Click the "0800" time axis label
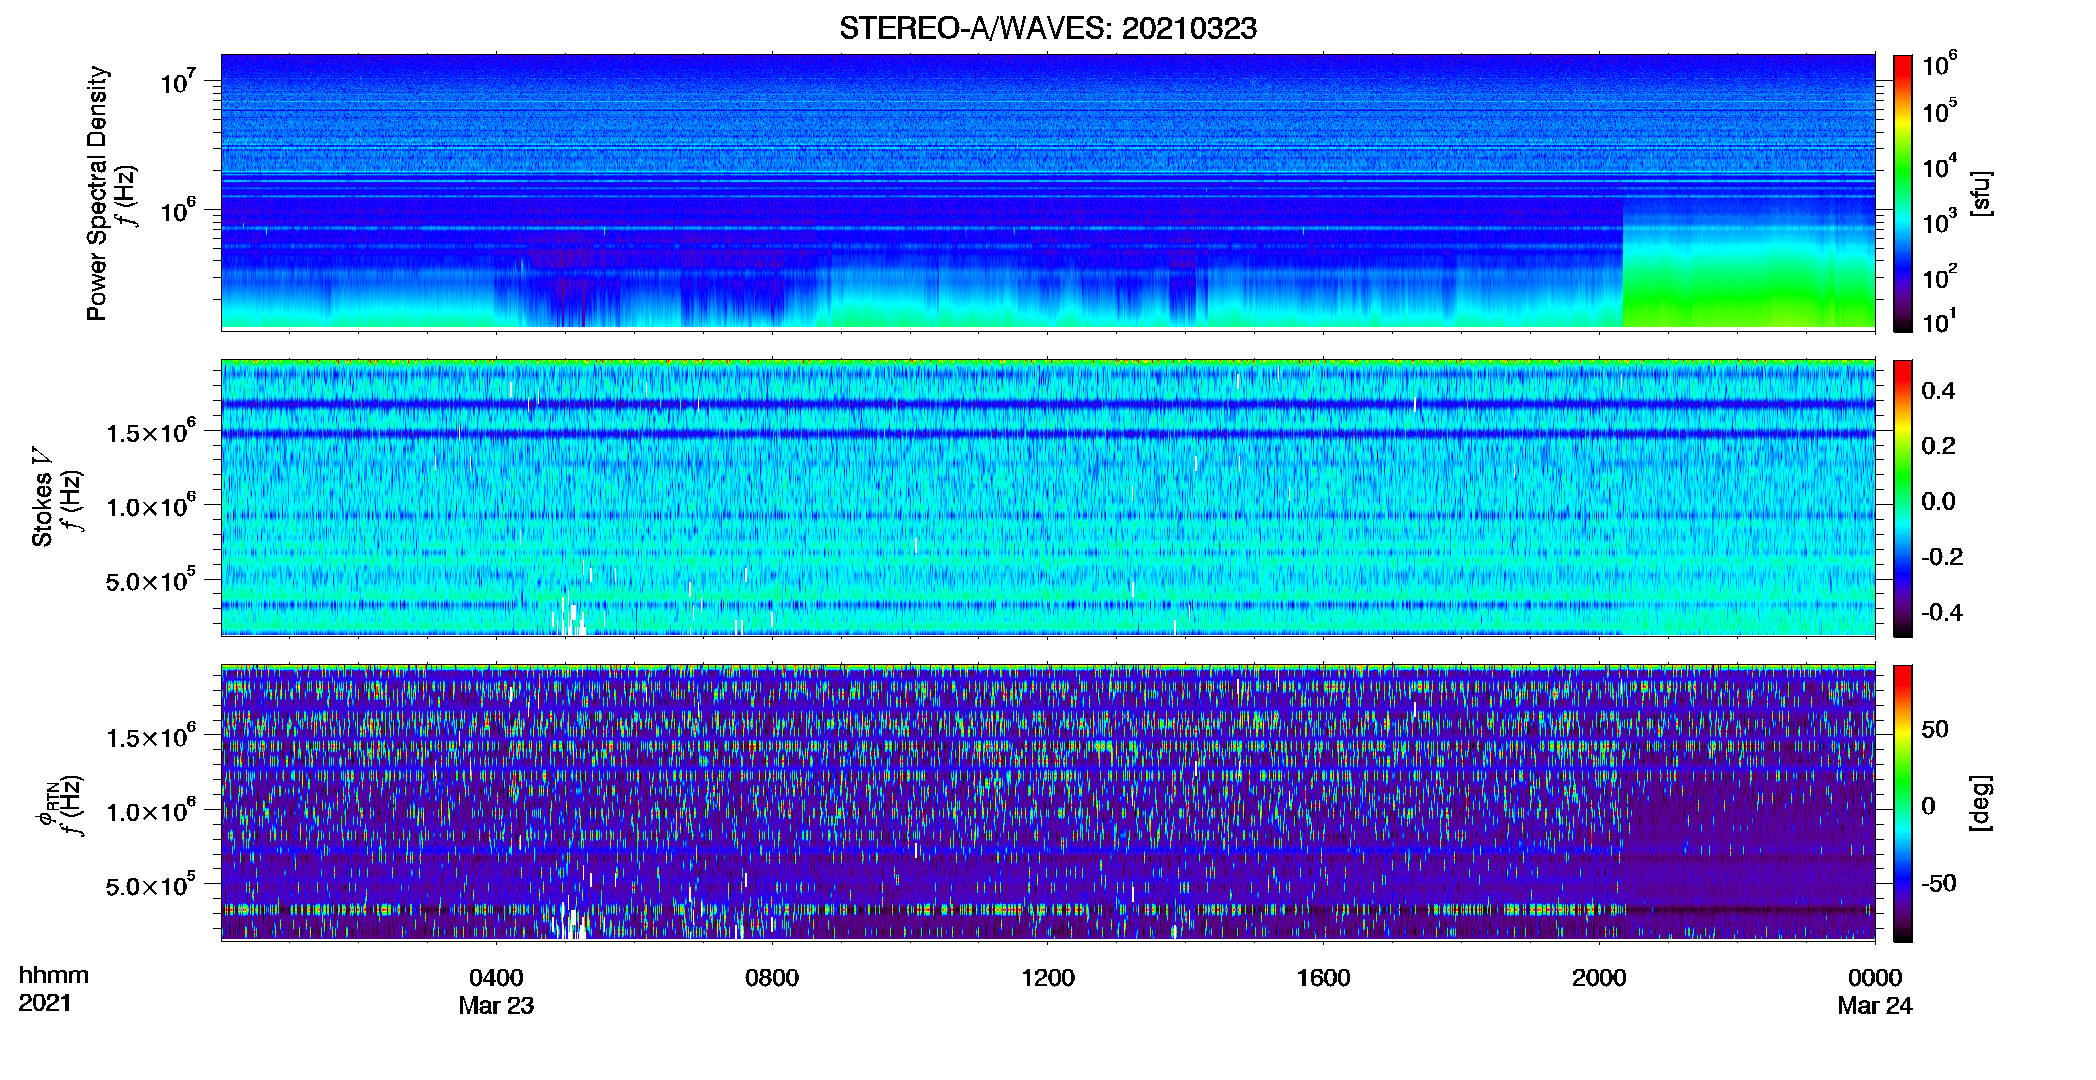The image size is (2096, 1080). (772, 978)
